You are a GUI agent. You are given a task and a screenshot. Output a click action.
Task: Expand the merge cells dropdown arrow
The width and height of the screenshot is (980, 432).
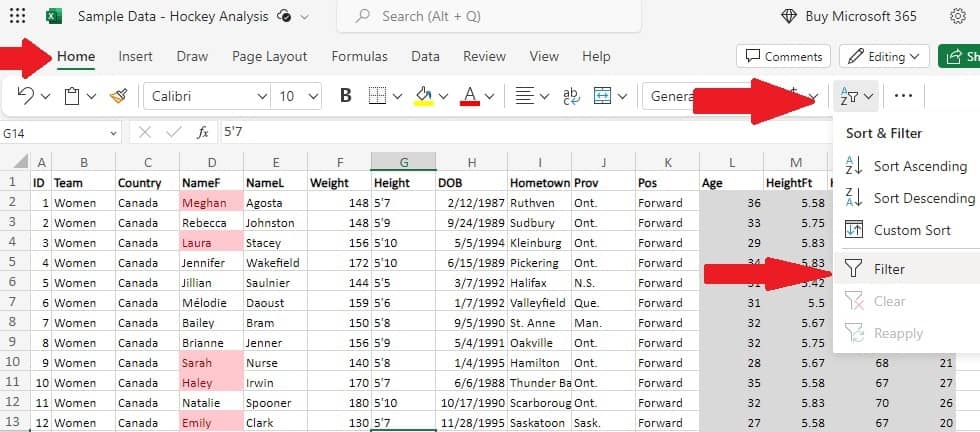622,96
